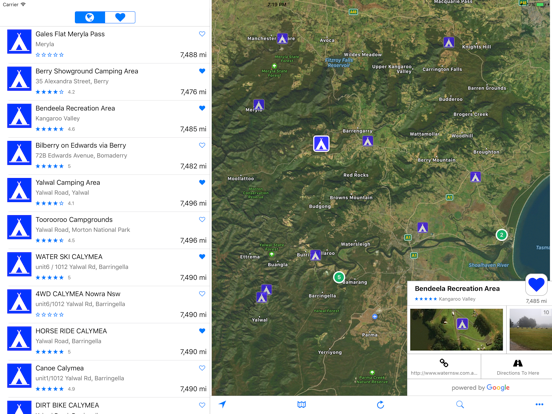Select campsite pin south of Broughton
The image size is (552, 414).
click(476, 177)
